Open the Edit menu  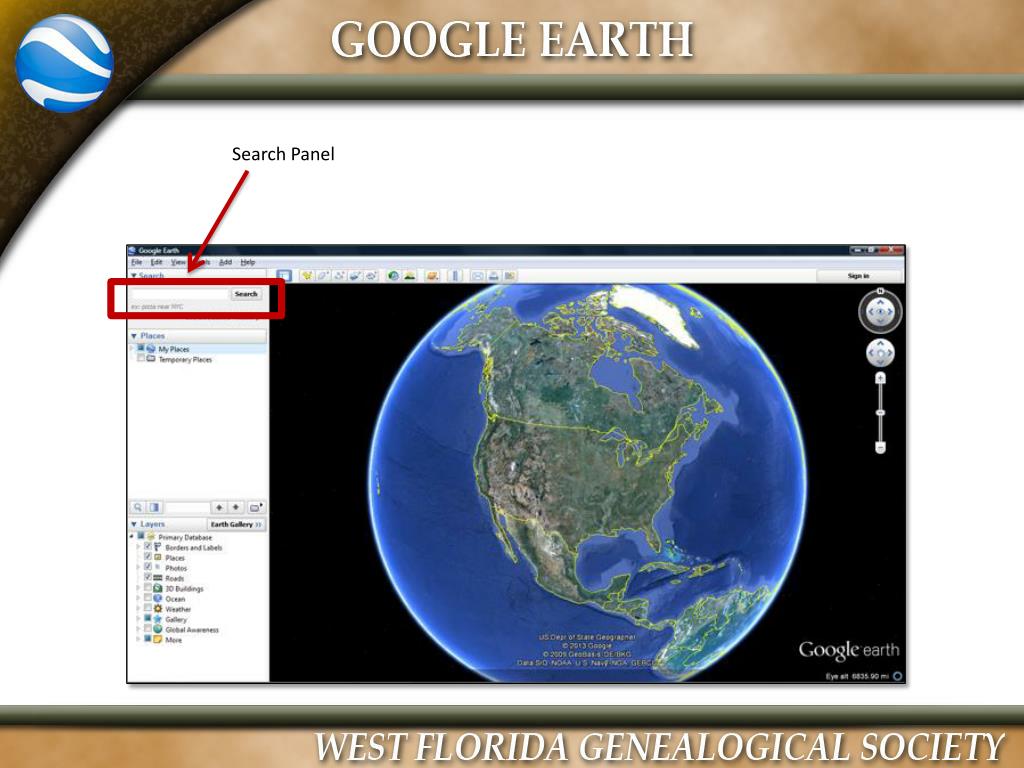(157, 262)
